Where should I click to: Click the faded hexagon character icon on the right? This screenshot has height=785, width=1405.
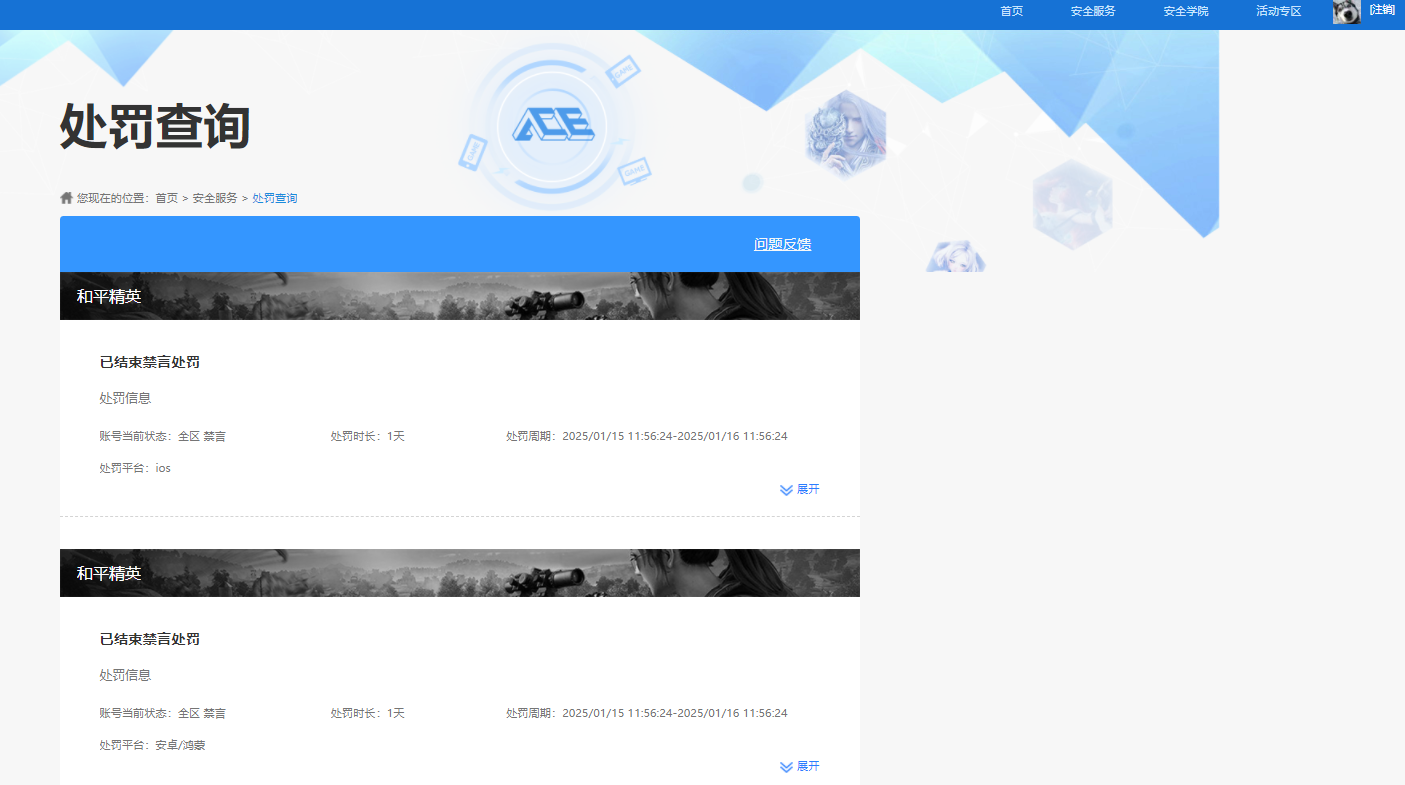tap(1072, 204)
